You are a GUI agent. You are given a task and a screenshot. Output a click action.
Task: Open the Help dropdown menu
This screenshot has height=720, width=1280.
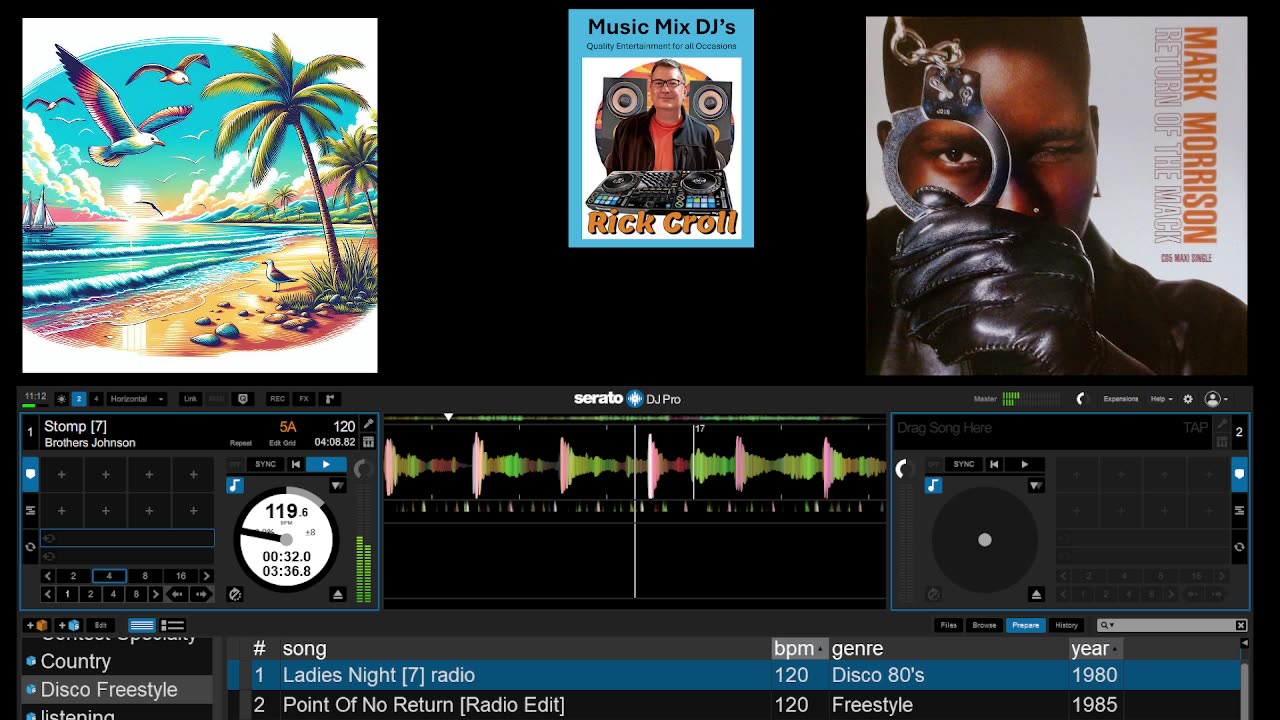pos(1161,399)
